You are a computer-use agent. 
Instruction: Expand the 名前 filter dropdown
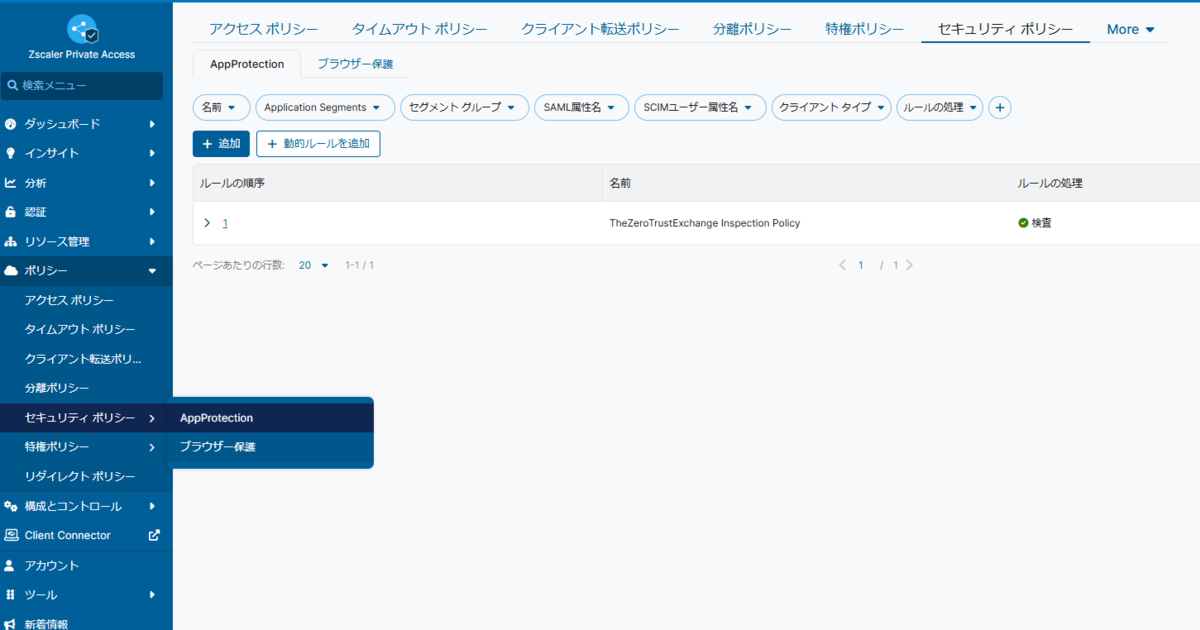(x=221, y=107)
